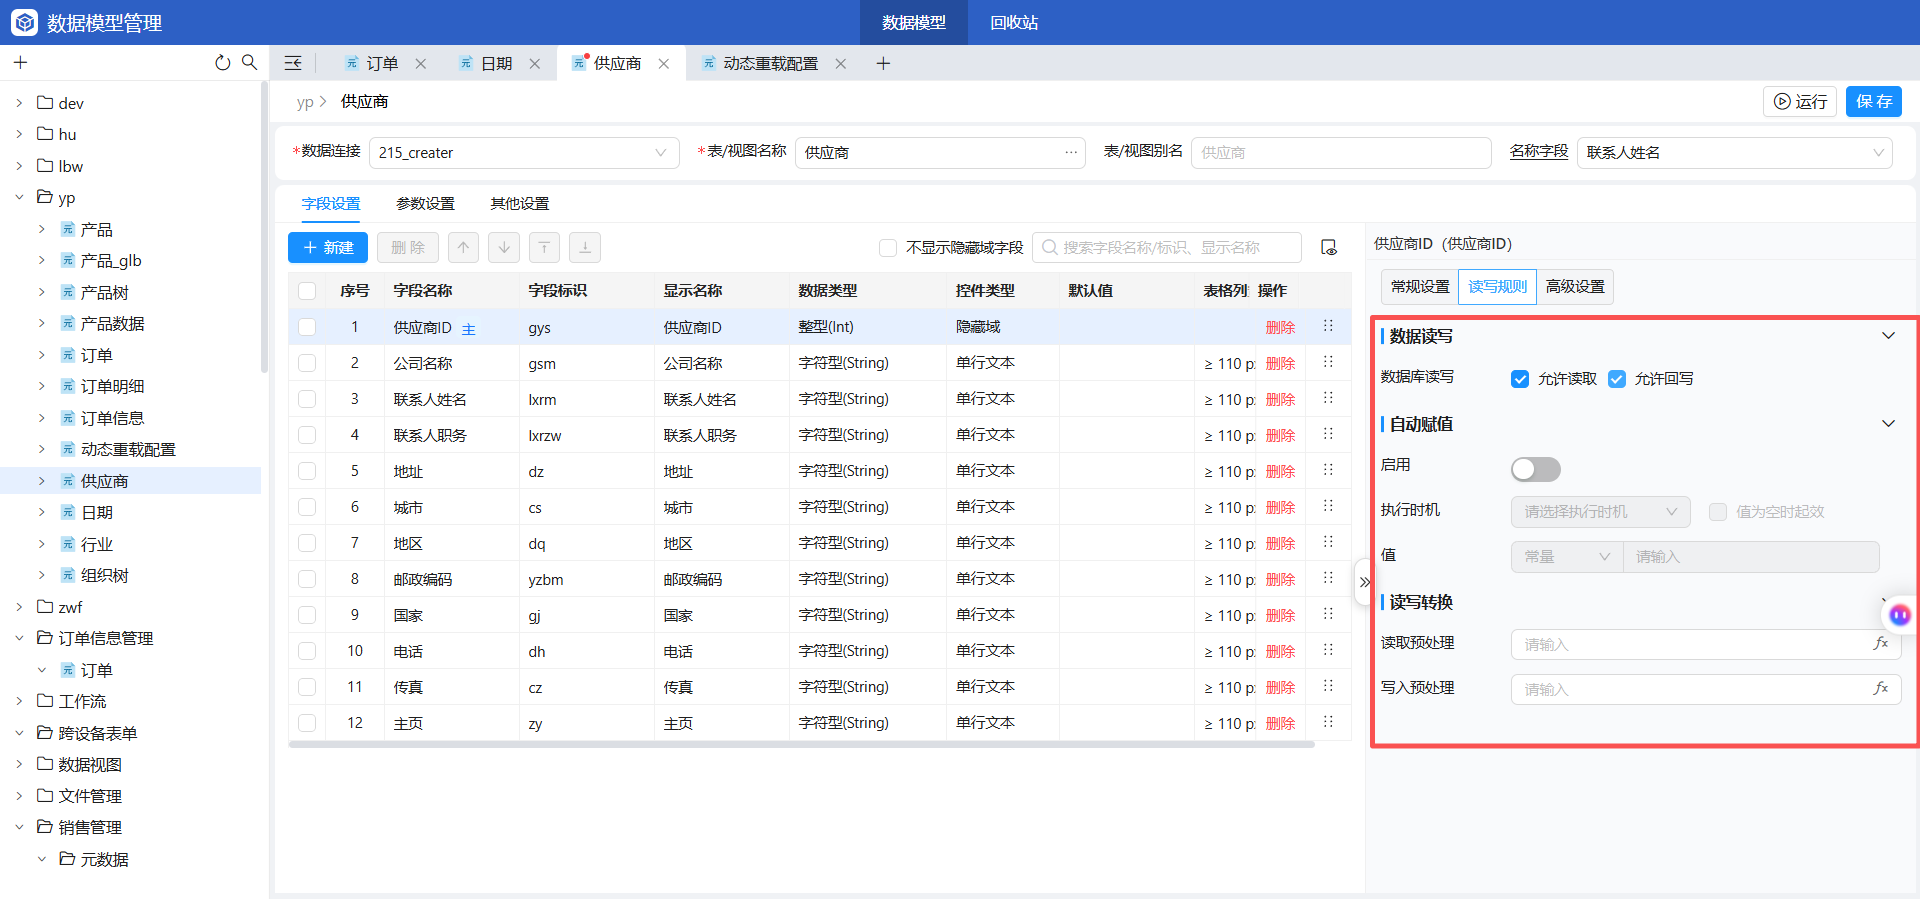Switch to 高级设置 tab
Screen dimensions: 1920x899
click(1575, 287)
